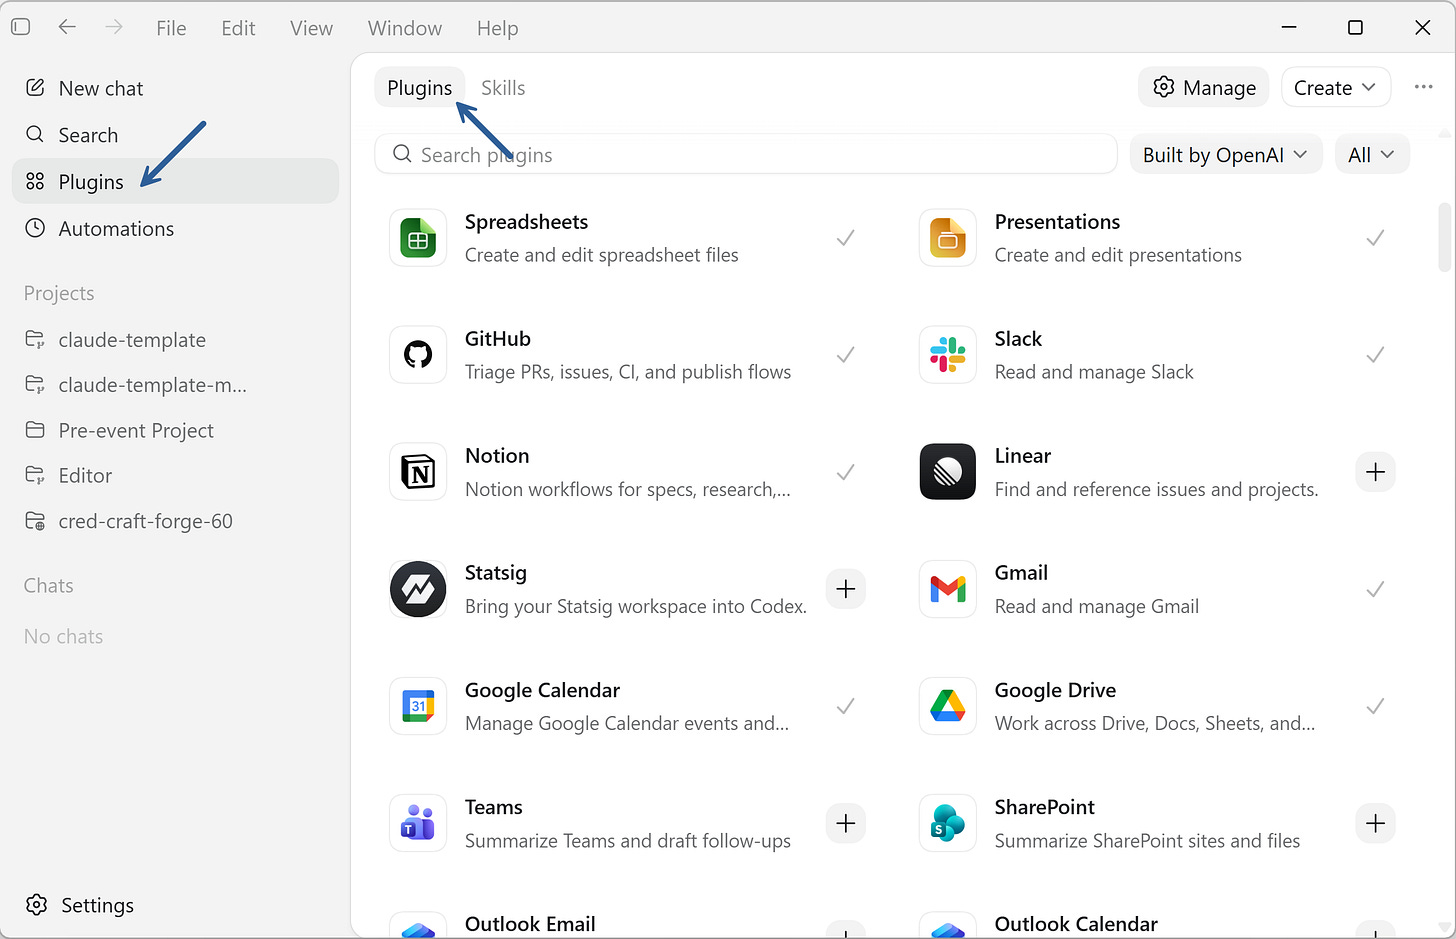Expand the Create dropdown

coord(1335,88)
